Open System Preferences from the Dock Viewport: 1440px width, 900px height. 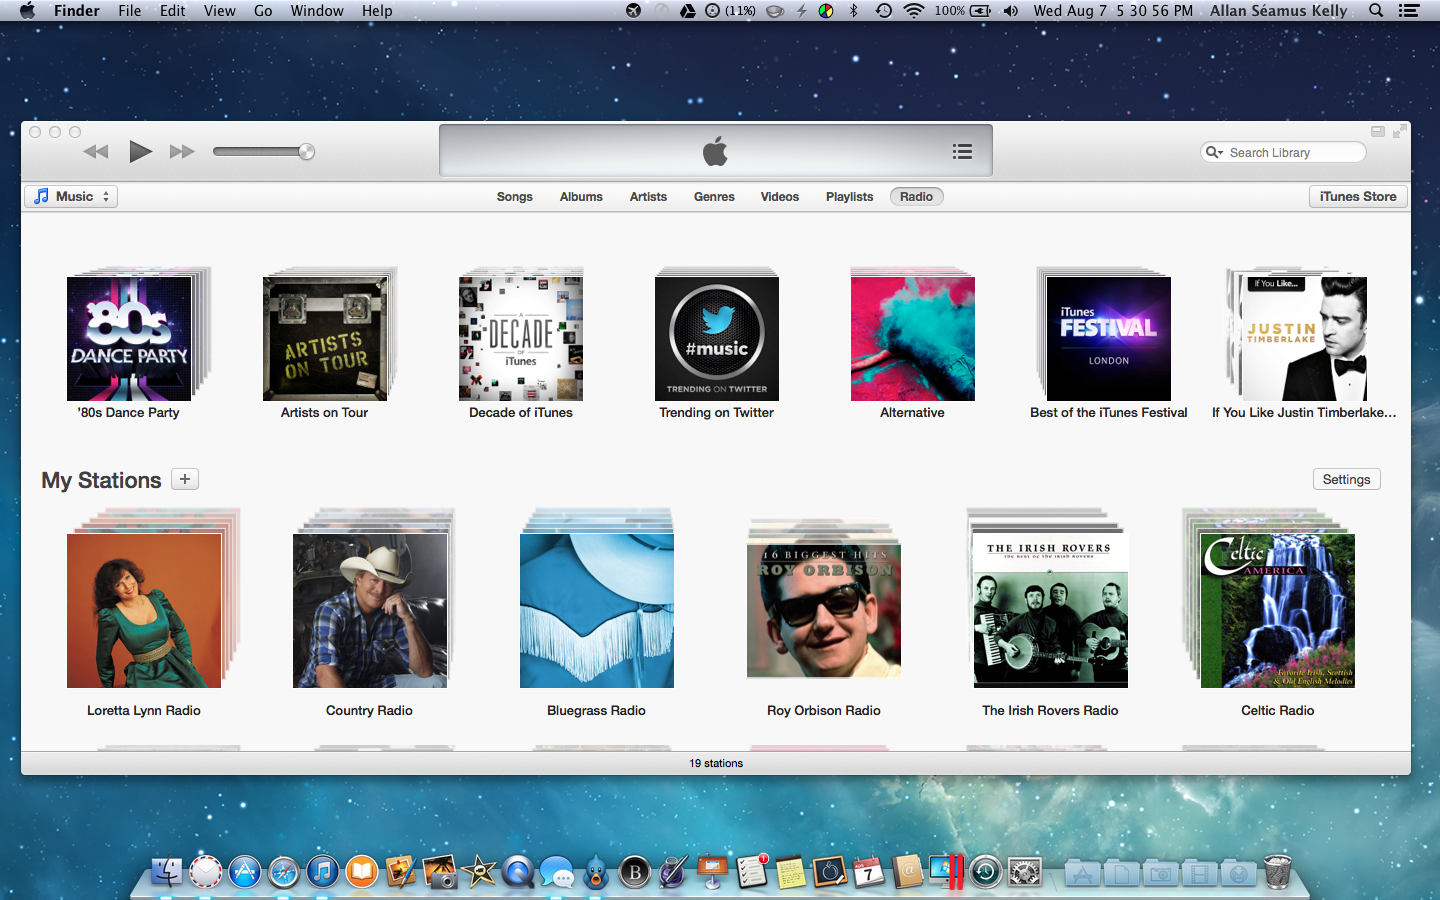[1025, 873]
